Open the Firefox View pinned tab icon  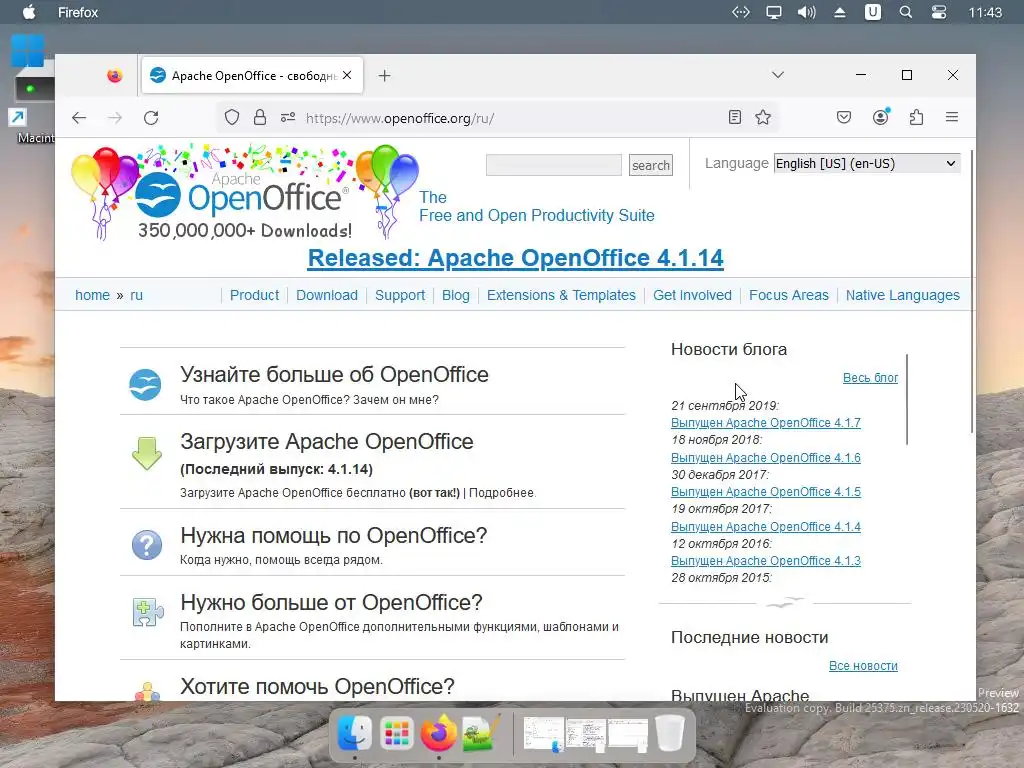(x=114, y=76)
